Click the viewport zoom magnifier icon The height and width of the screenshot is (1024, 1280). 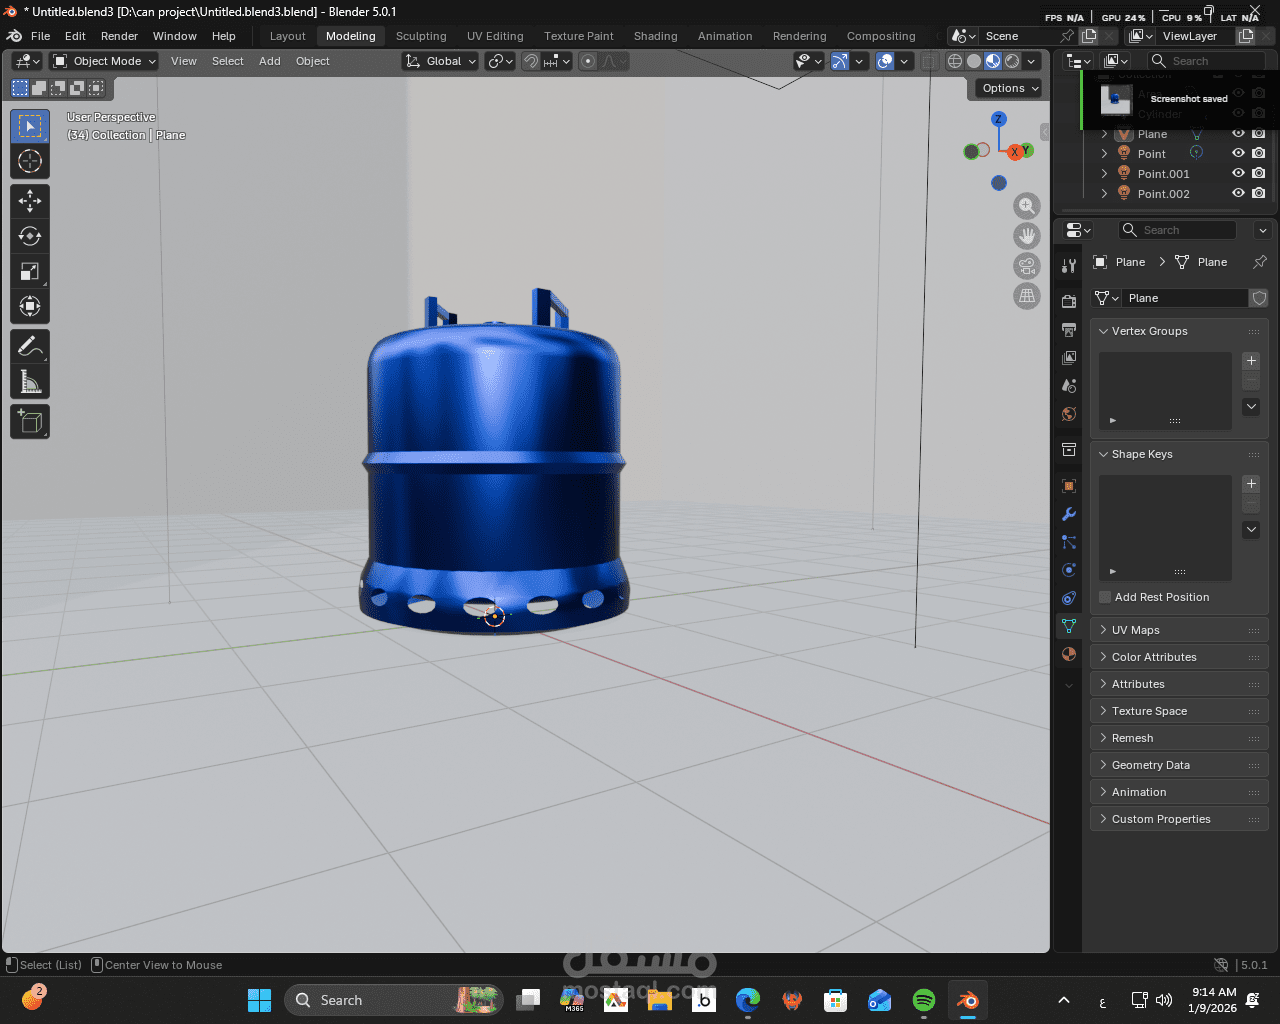[1027, 206]
